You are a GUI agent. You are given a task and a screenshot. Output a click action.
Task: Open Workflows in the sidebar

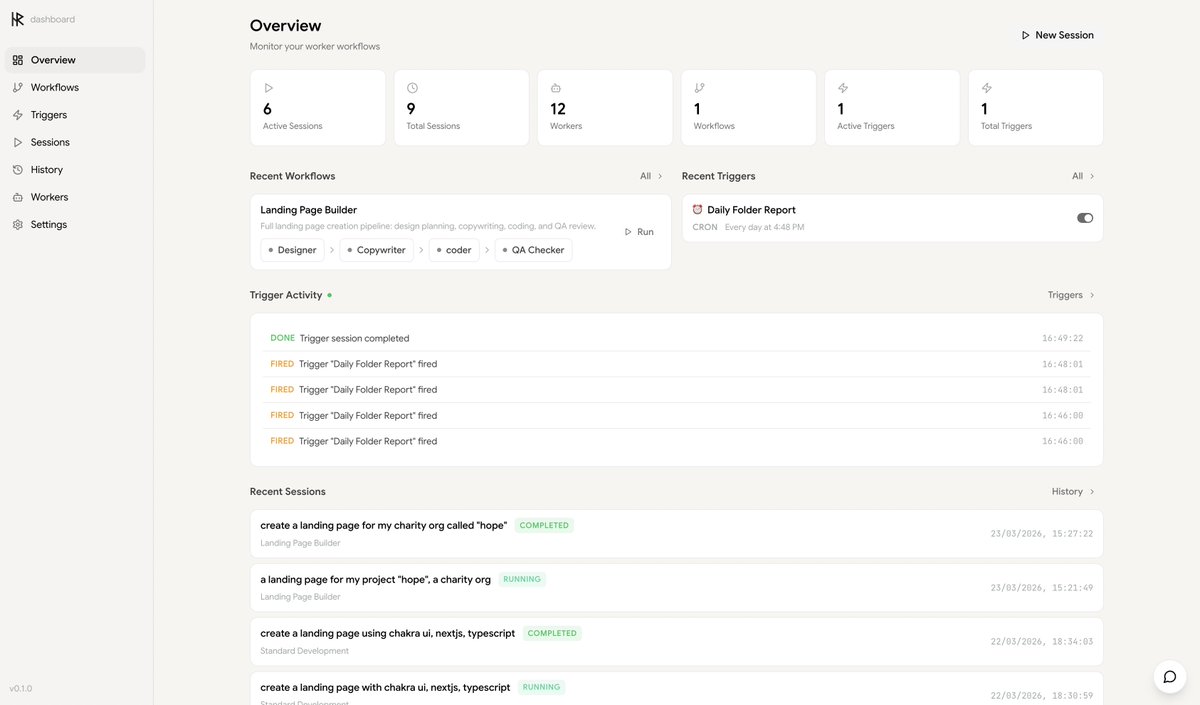click(75, 87)
